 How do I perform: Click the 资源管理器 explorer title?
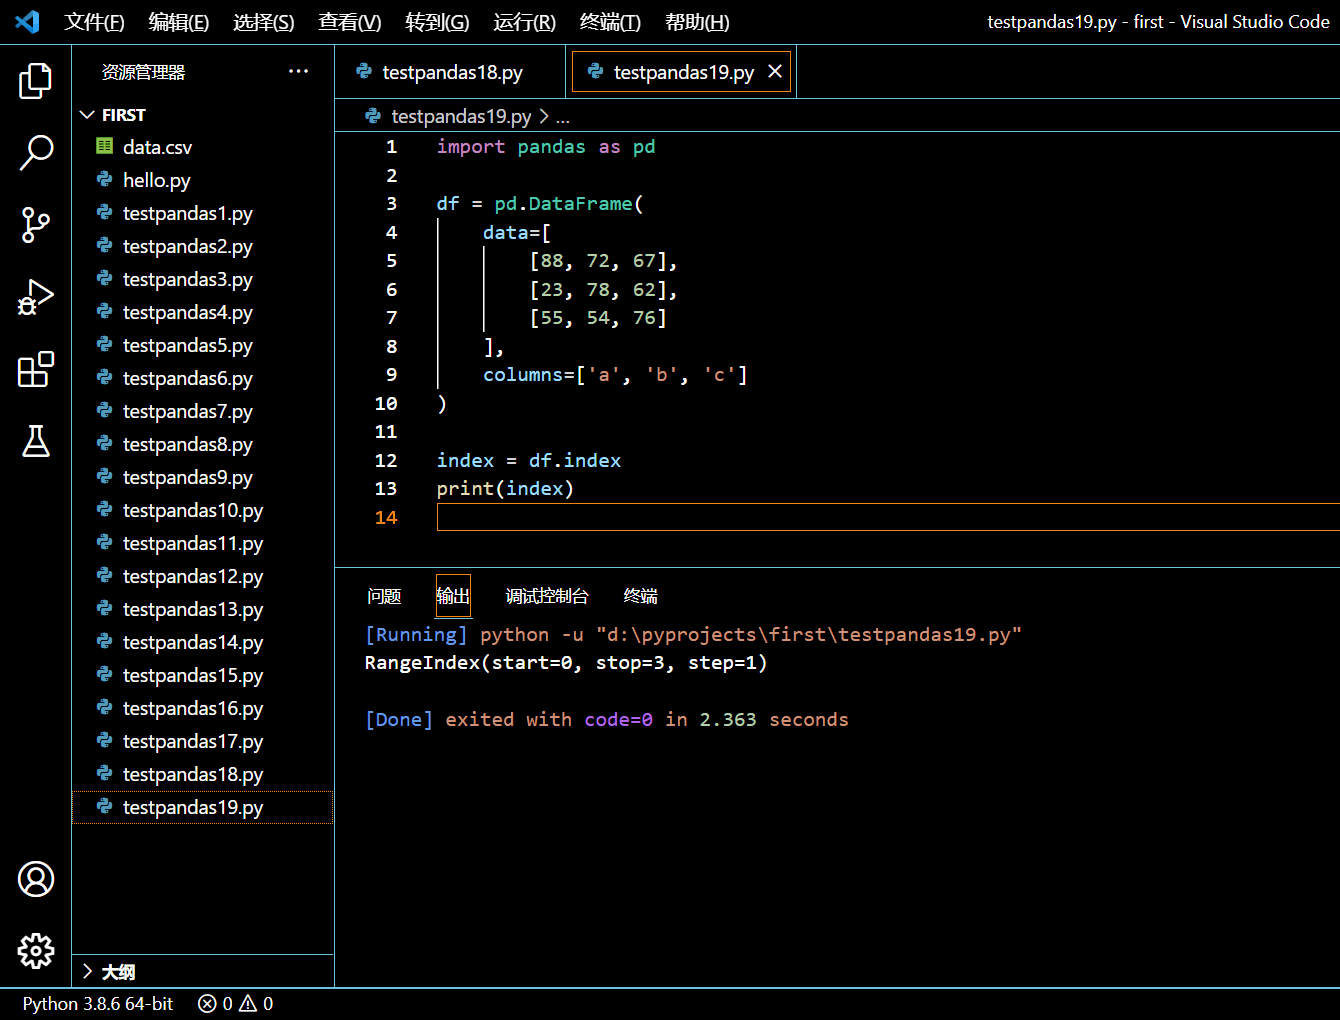(144, 72)
